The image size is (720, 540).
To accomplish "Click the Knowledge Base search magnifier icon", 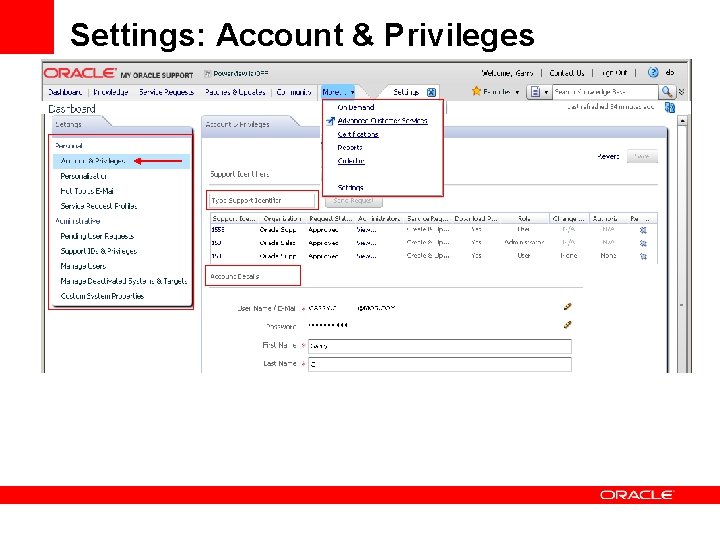I will coord(667,92).
